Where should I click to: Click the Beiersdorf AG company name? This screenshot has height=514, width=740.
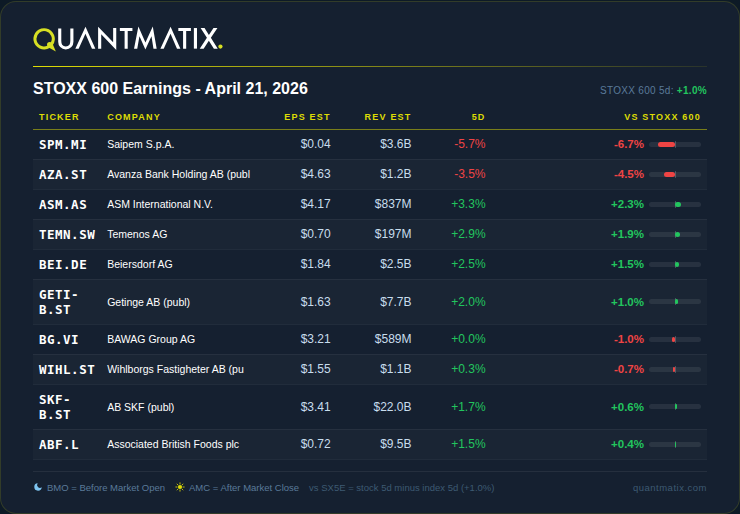tap(140, 264)
